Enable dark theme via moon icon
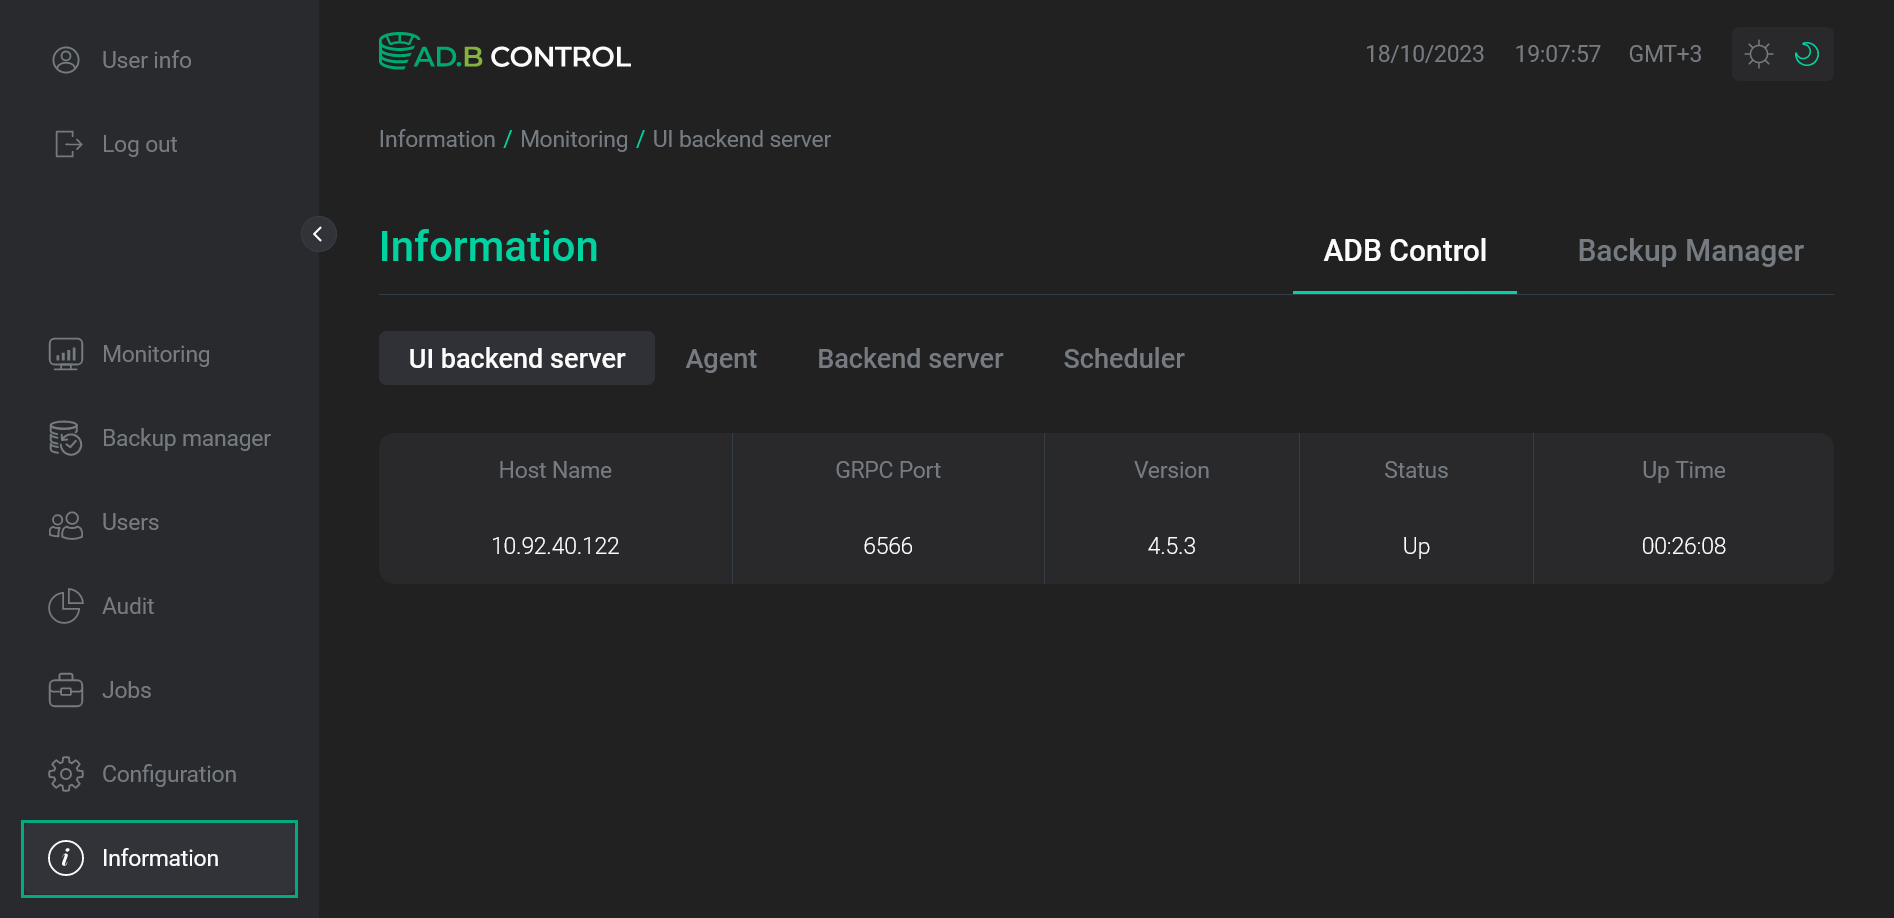The image size is (1894, 918). [1807, 53]
